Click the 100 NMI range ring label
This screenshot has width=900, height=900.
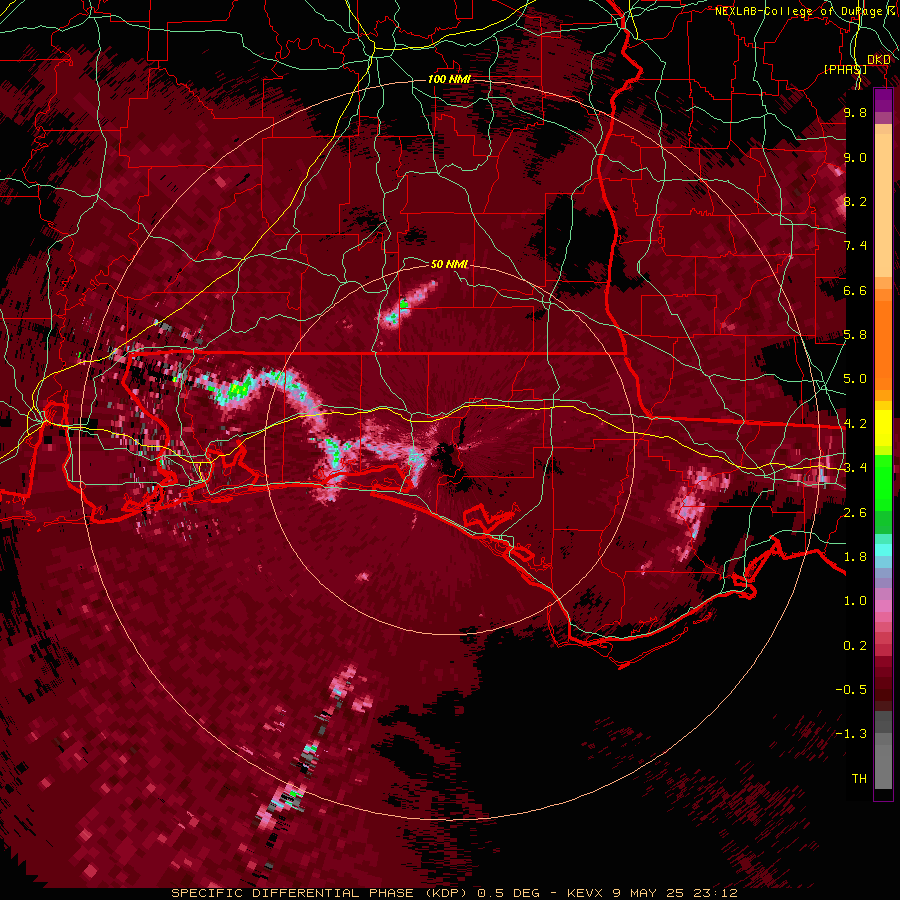pyautogui.click(x=449, y=79)
